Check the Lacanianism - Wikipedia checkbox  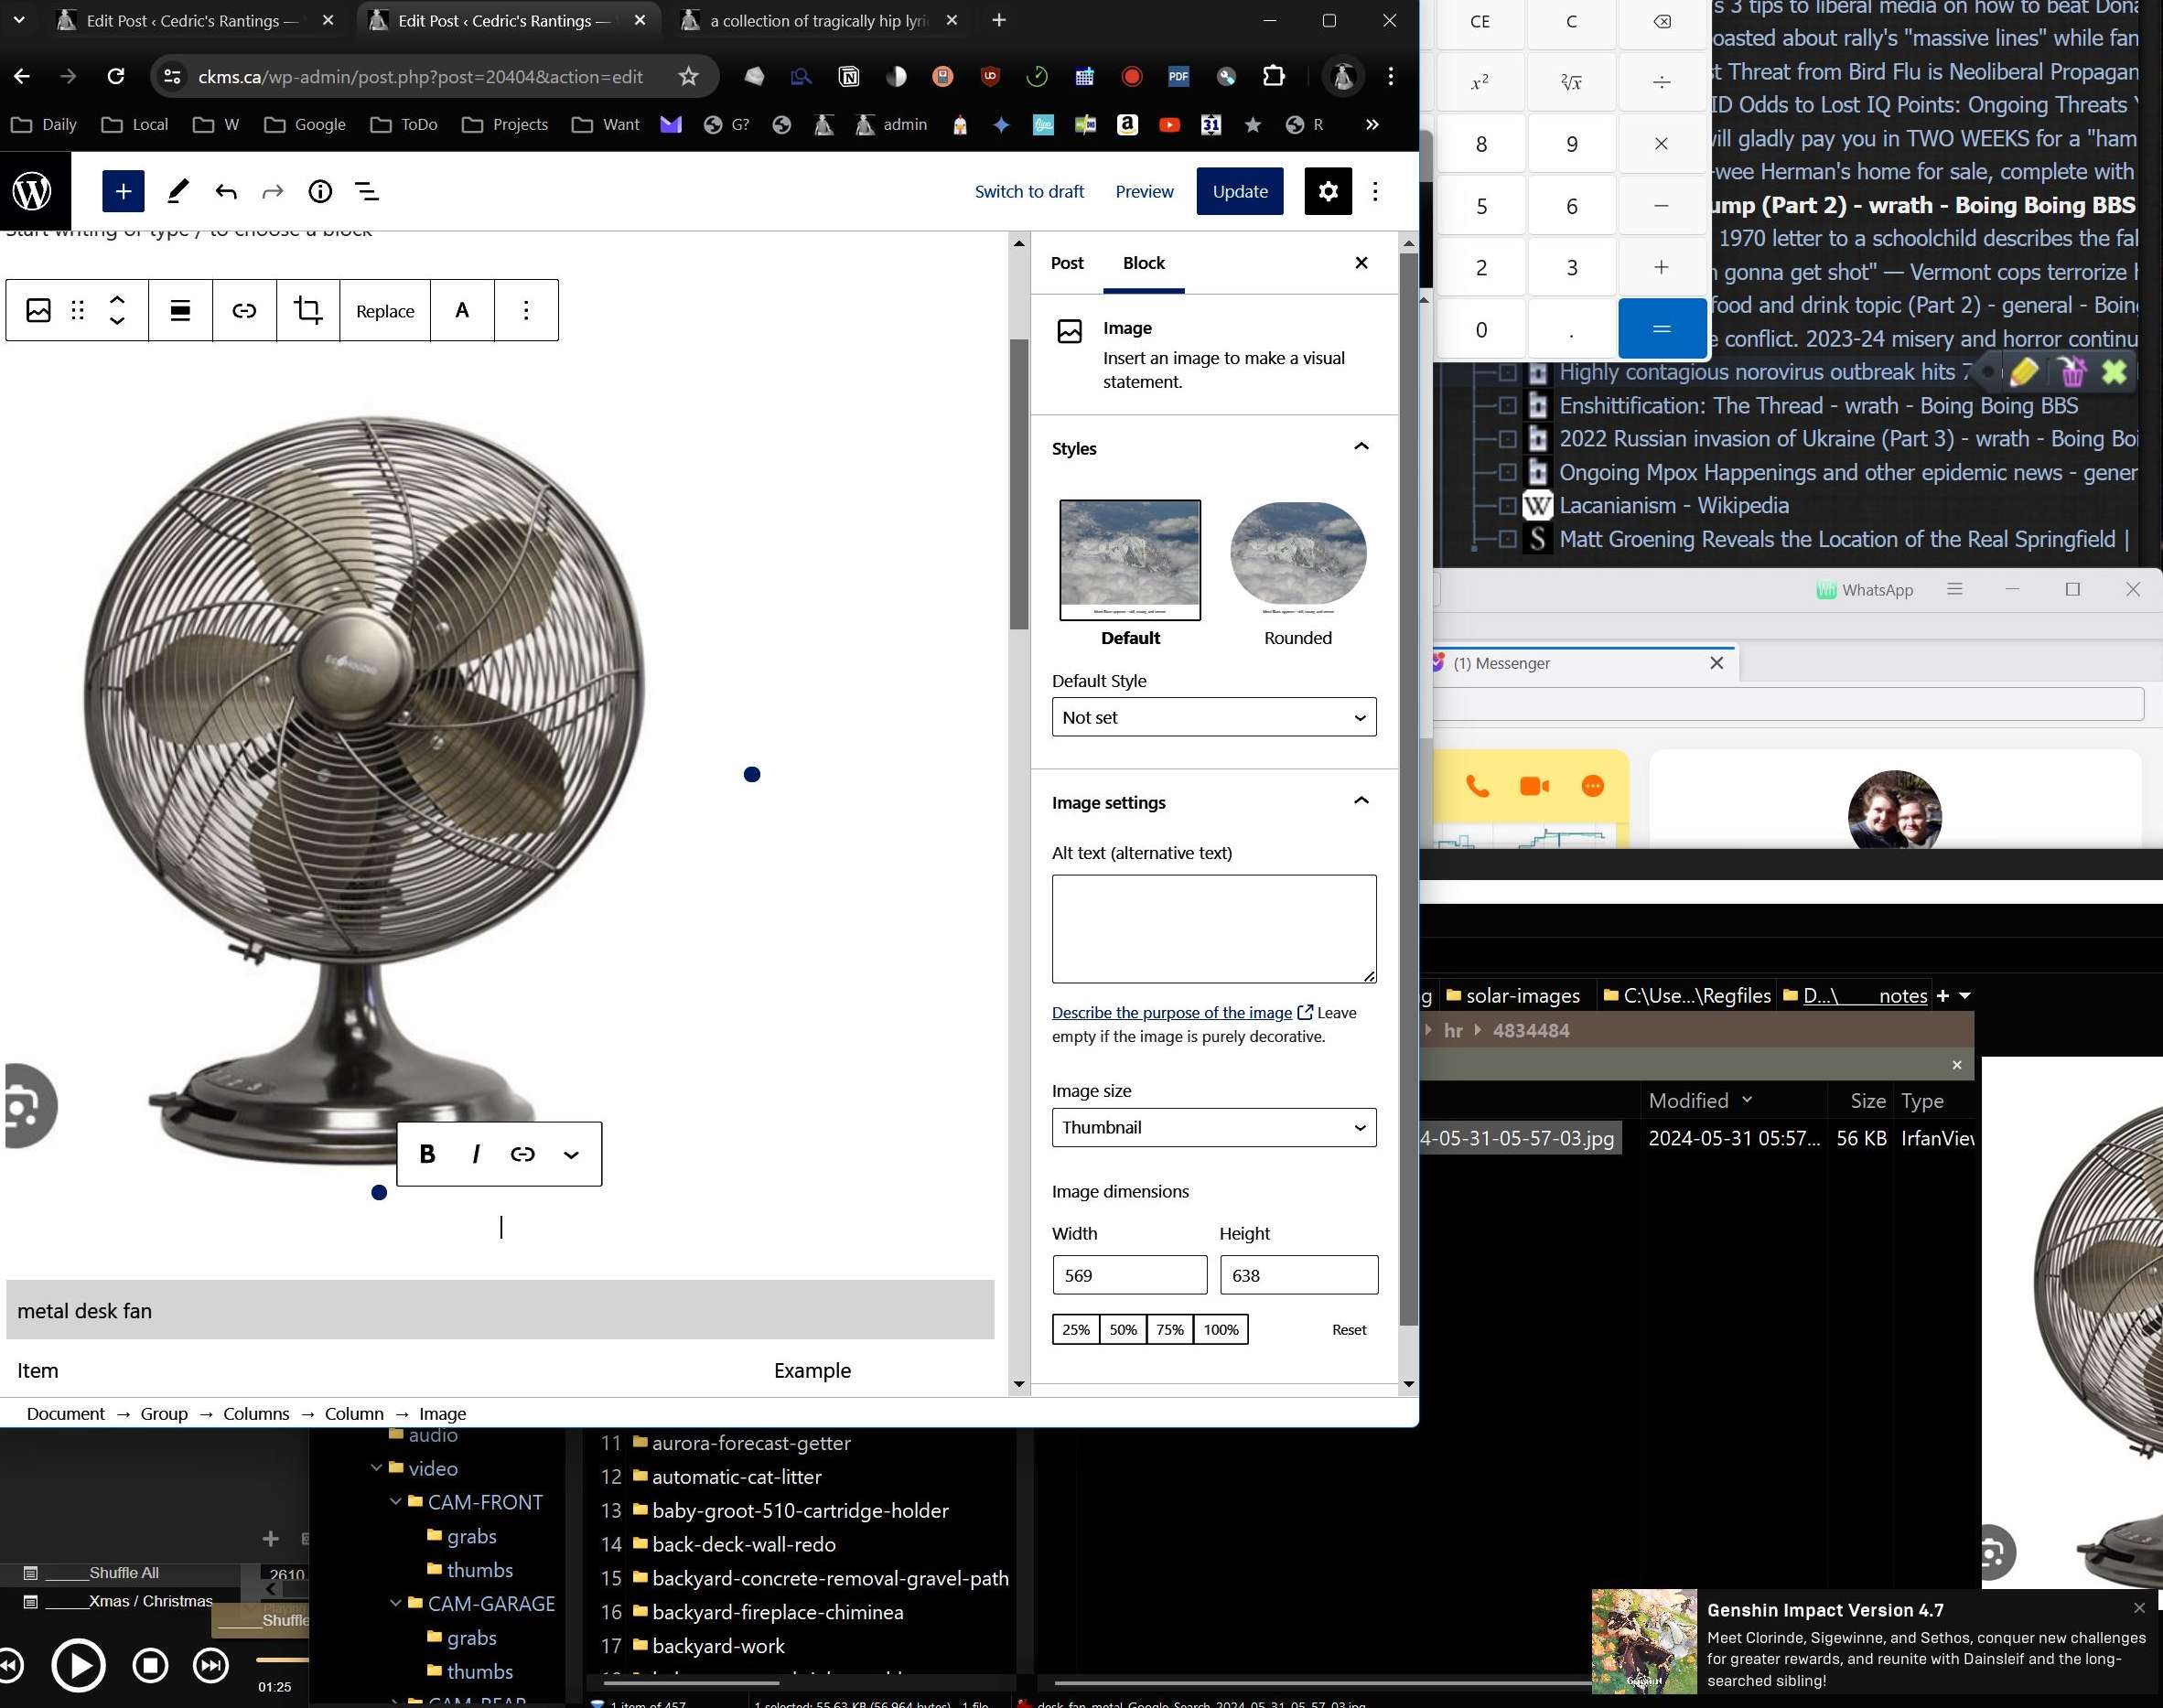tap(1507, 506)
